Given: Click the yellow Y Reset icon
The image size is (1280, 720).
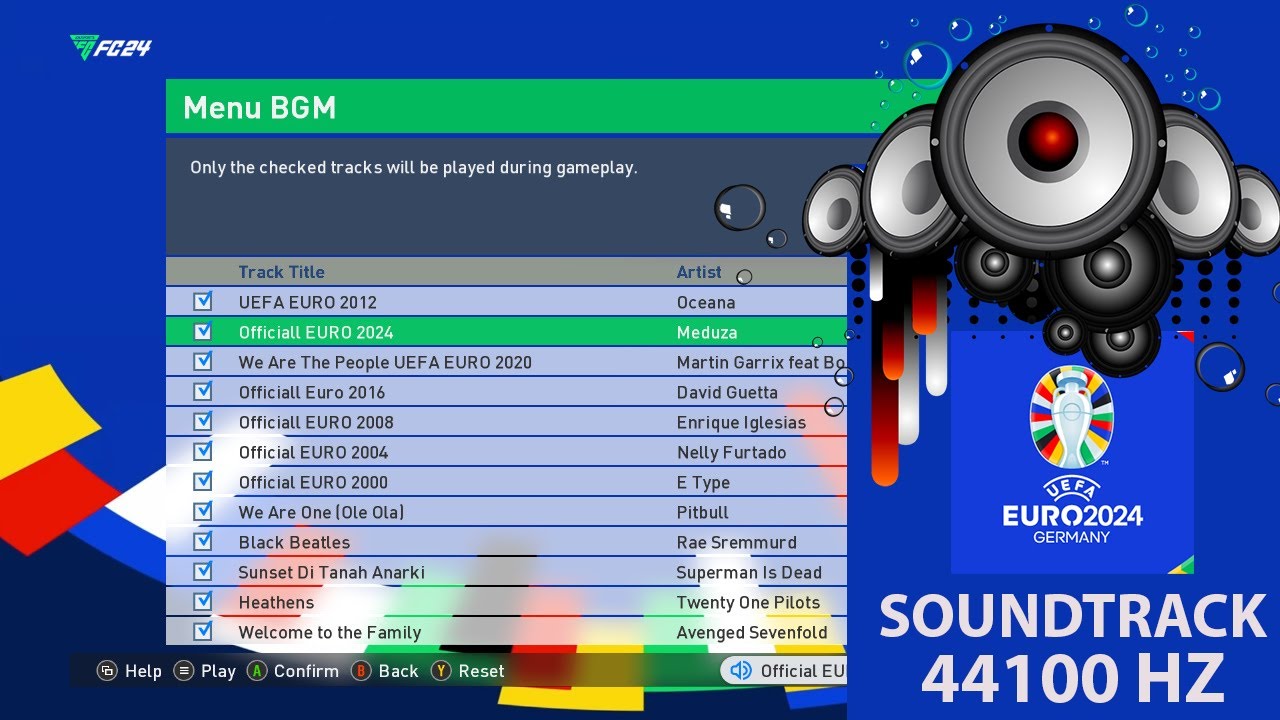Looking at the screenshot, I should (x=441, y=671).
